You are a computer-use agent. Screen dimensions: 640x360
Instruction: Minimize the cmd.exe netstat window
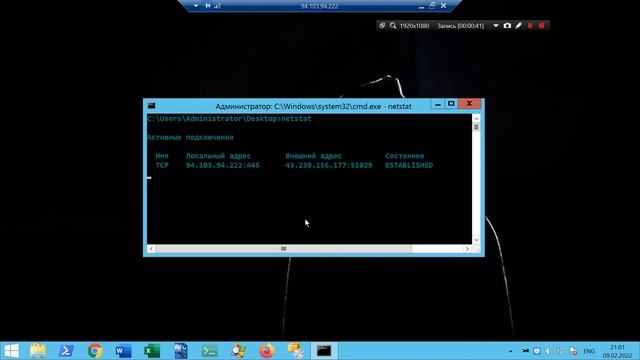pyautogui.click(x=438, y=104)
